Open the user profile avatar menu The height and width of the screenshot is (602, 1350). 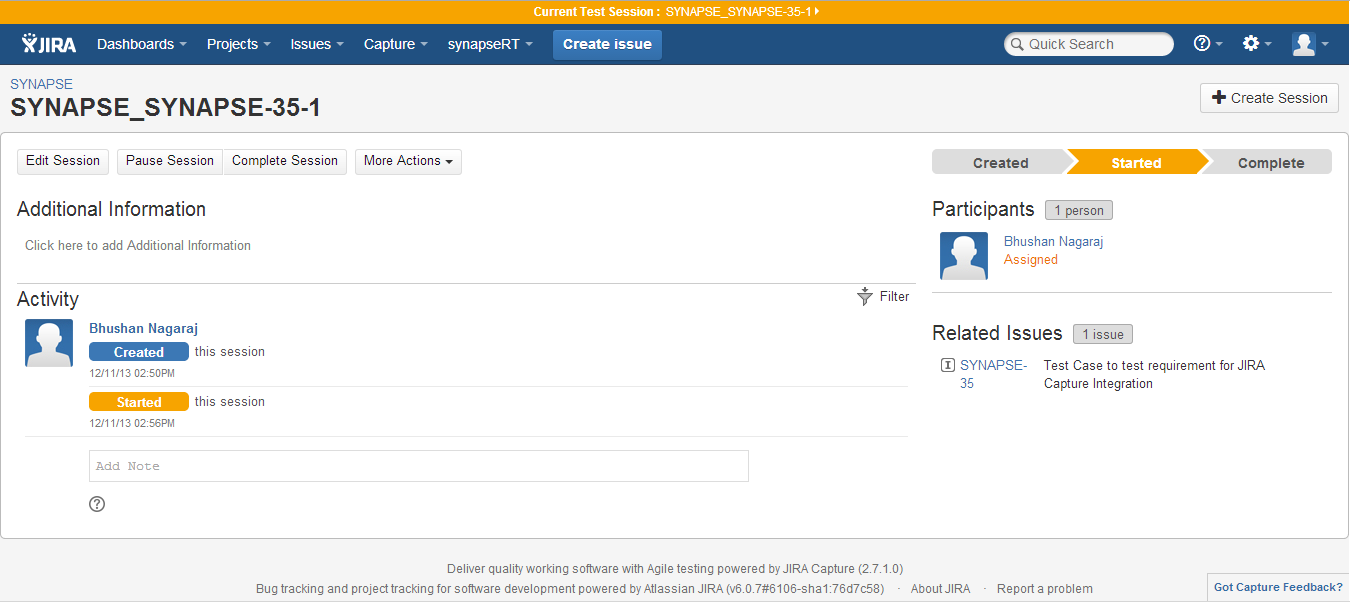point(1309,44)
